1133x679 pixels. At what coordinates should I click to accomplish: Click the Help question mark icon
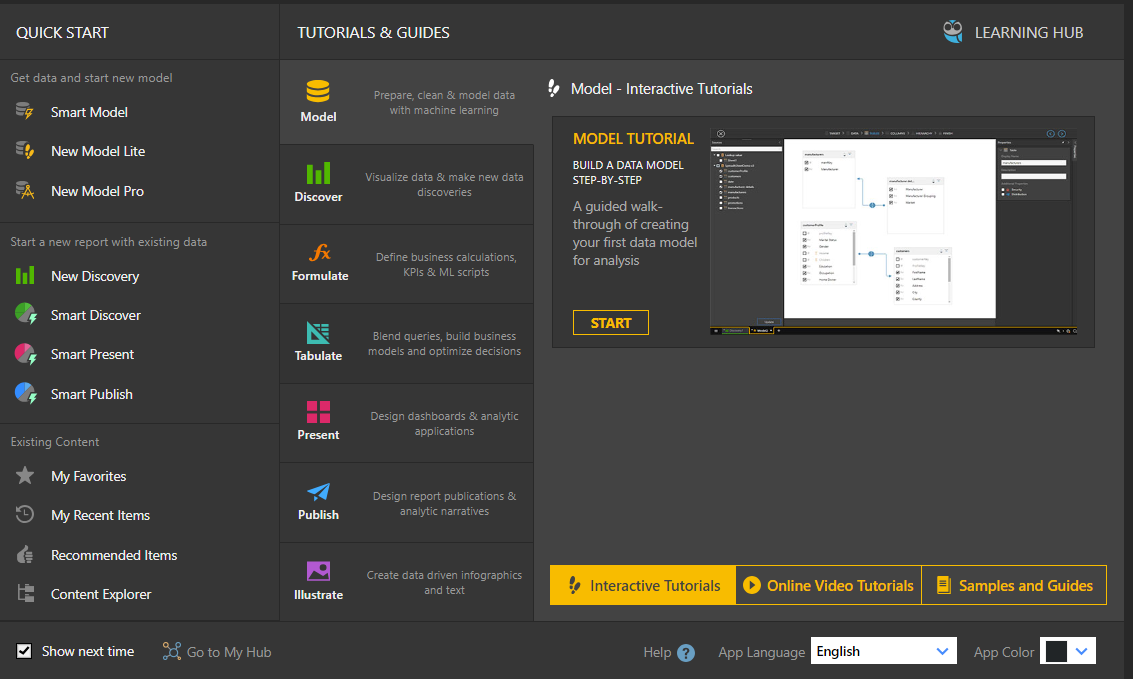coord(686,653)
